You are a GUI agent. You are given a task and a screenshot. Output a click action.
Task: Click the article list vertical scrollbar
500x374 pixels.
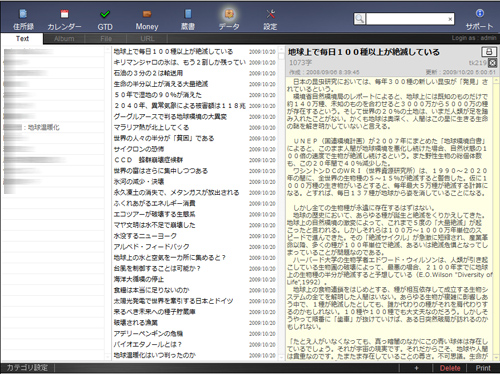[281, 203]
